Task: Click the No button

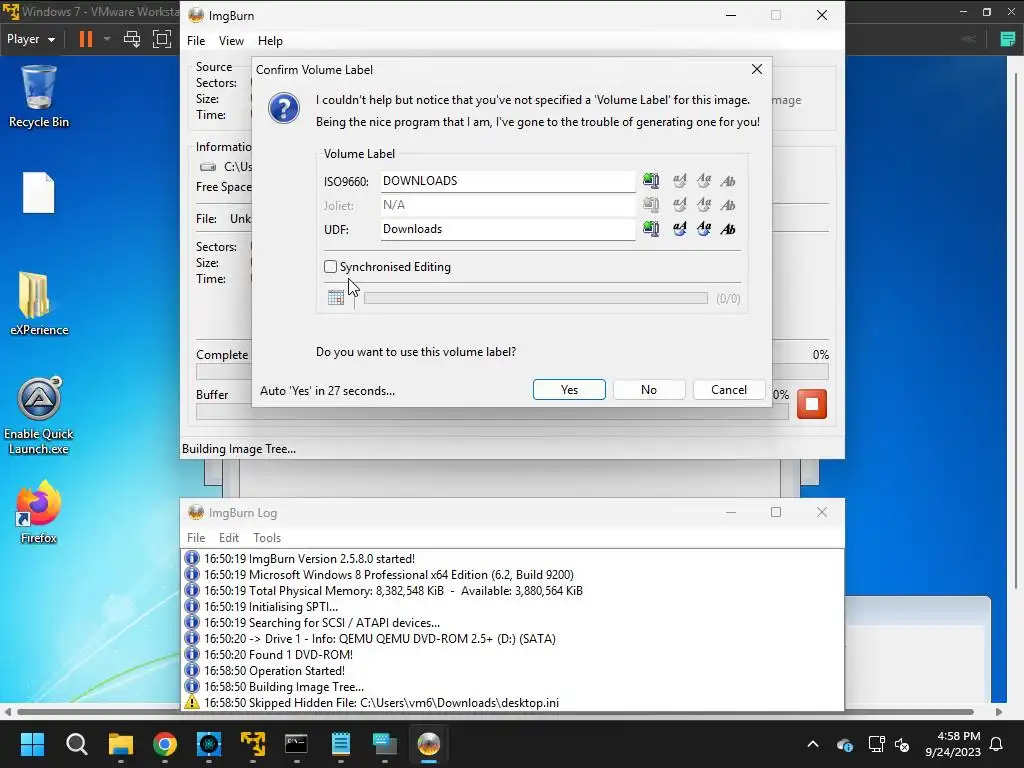Action: pyautogui.click(x=648, y=390)
